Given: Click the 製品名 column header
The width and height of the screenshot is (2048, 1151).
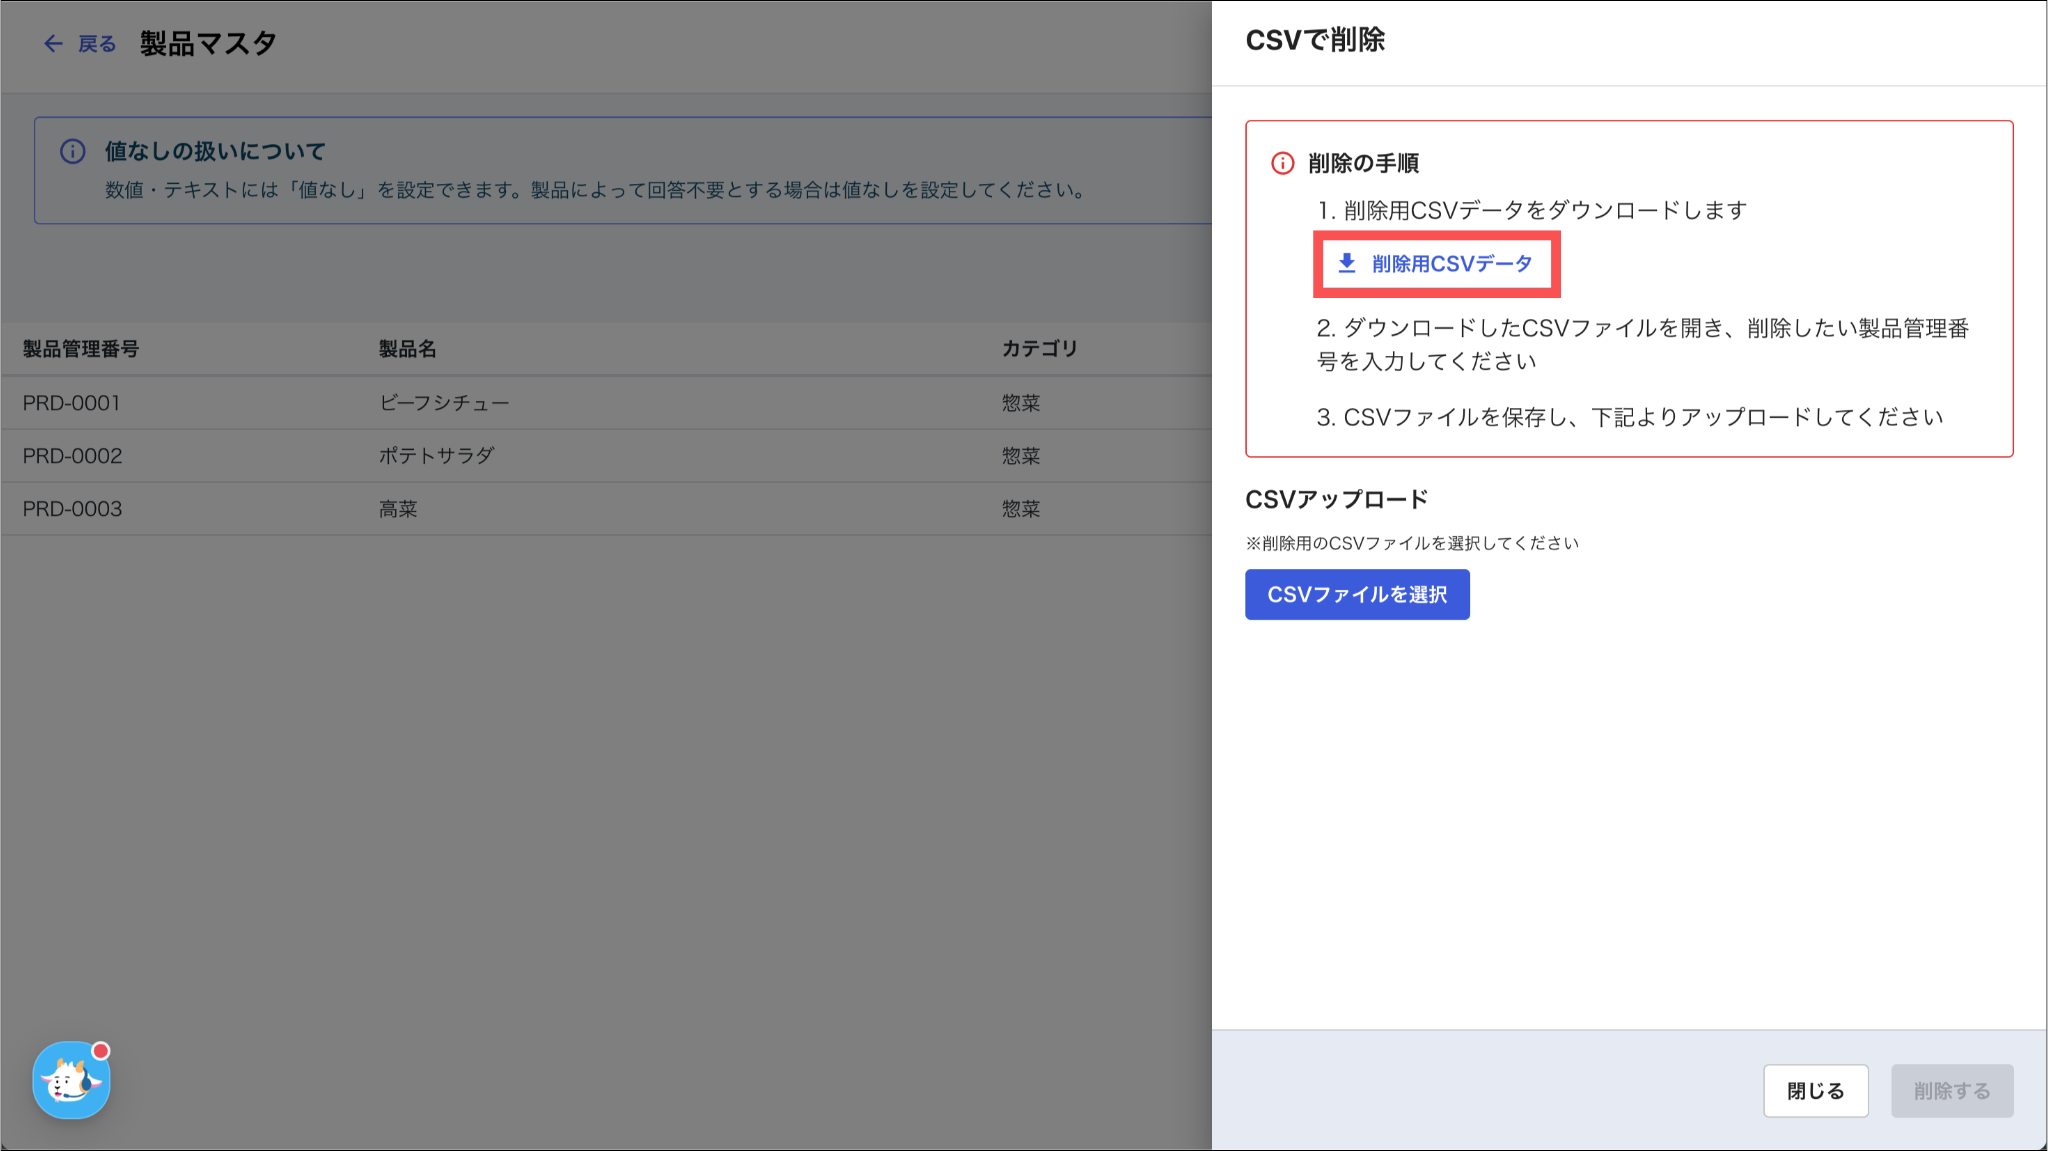Looking at the screenshot, I should 407,349.
